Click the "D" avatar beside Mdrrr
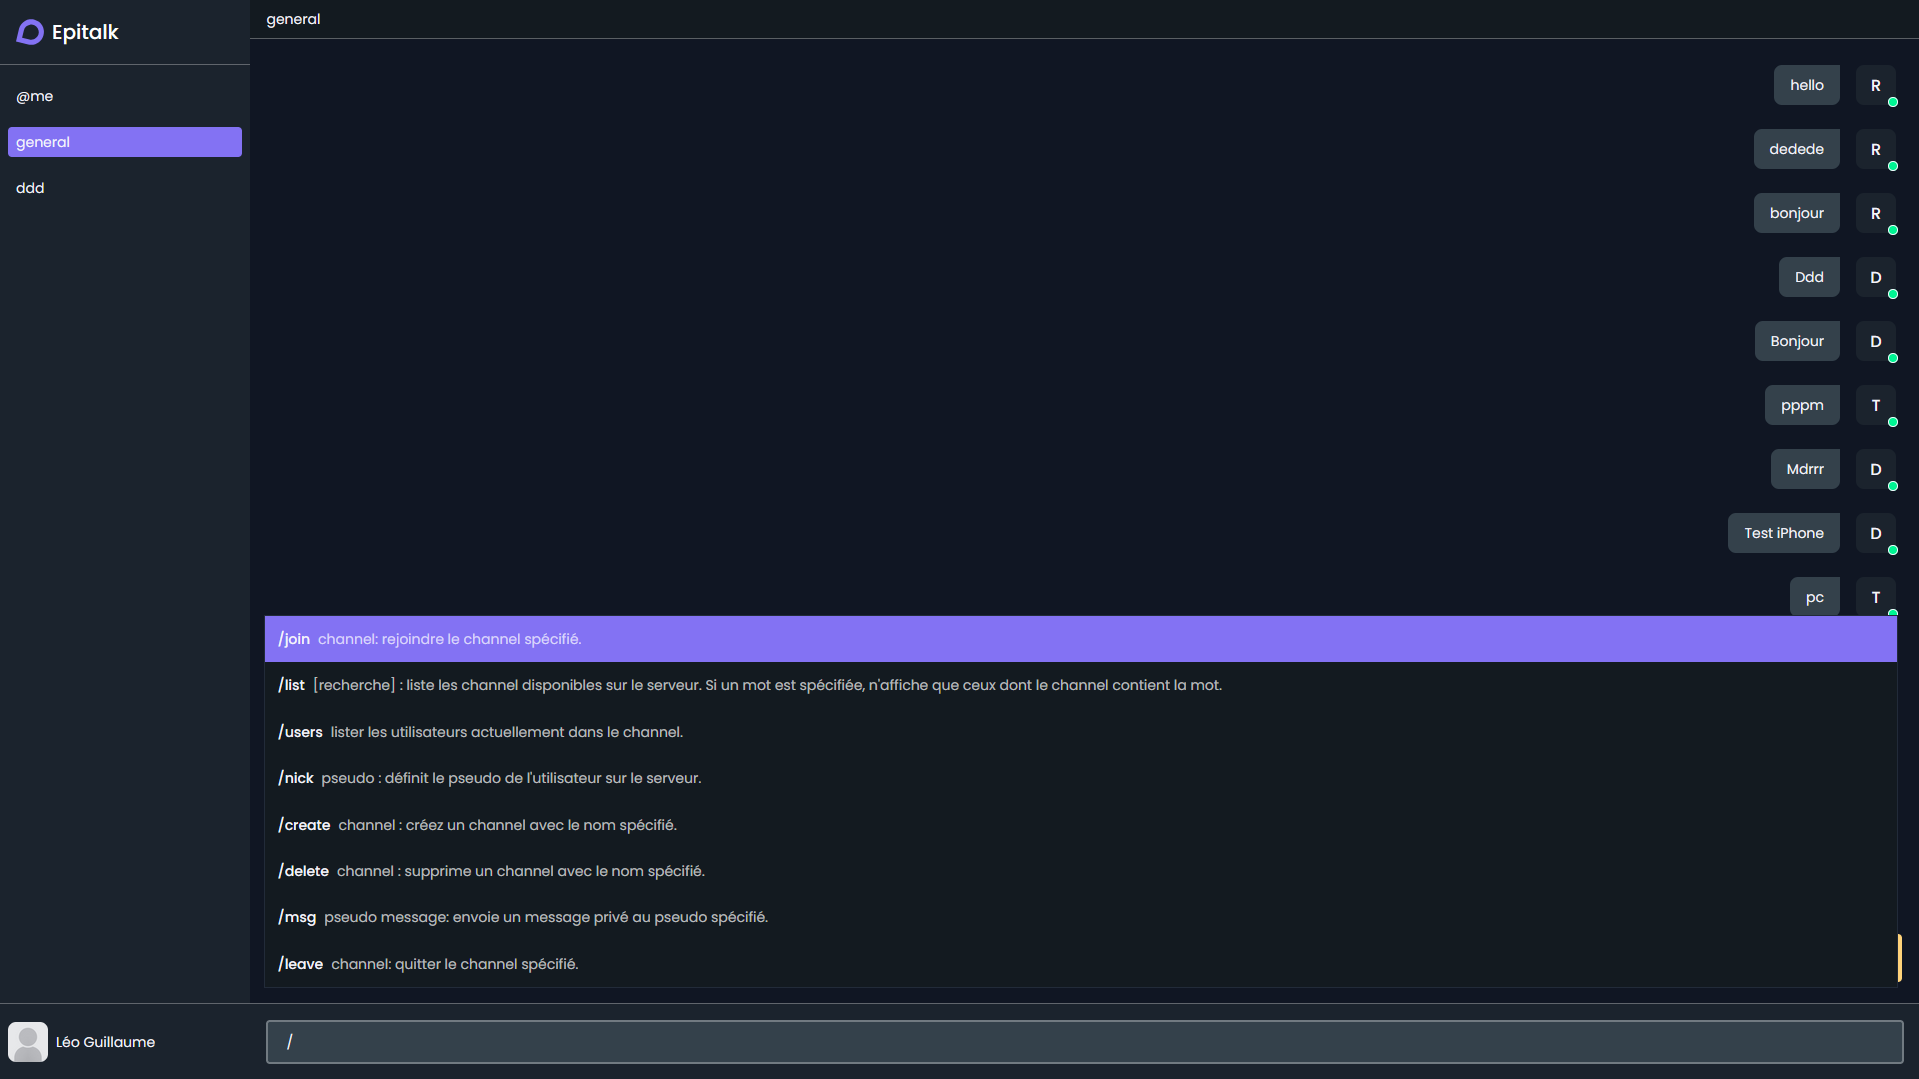This screenshot has height=1079, width=1919. click(1876, 469)
